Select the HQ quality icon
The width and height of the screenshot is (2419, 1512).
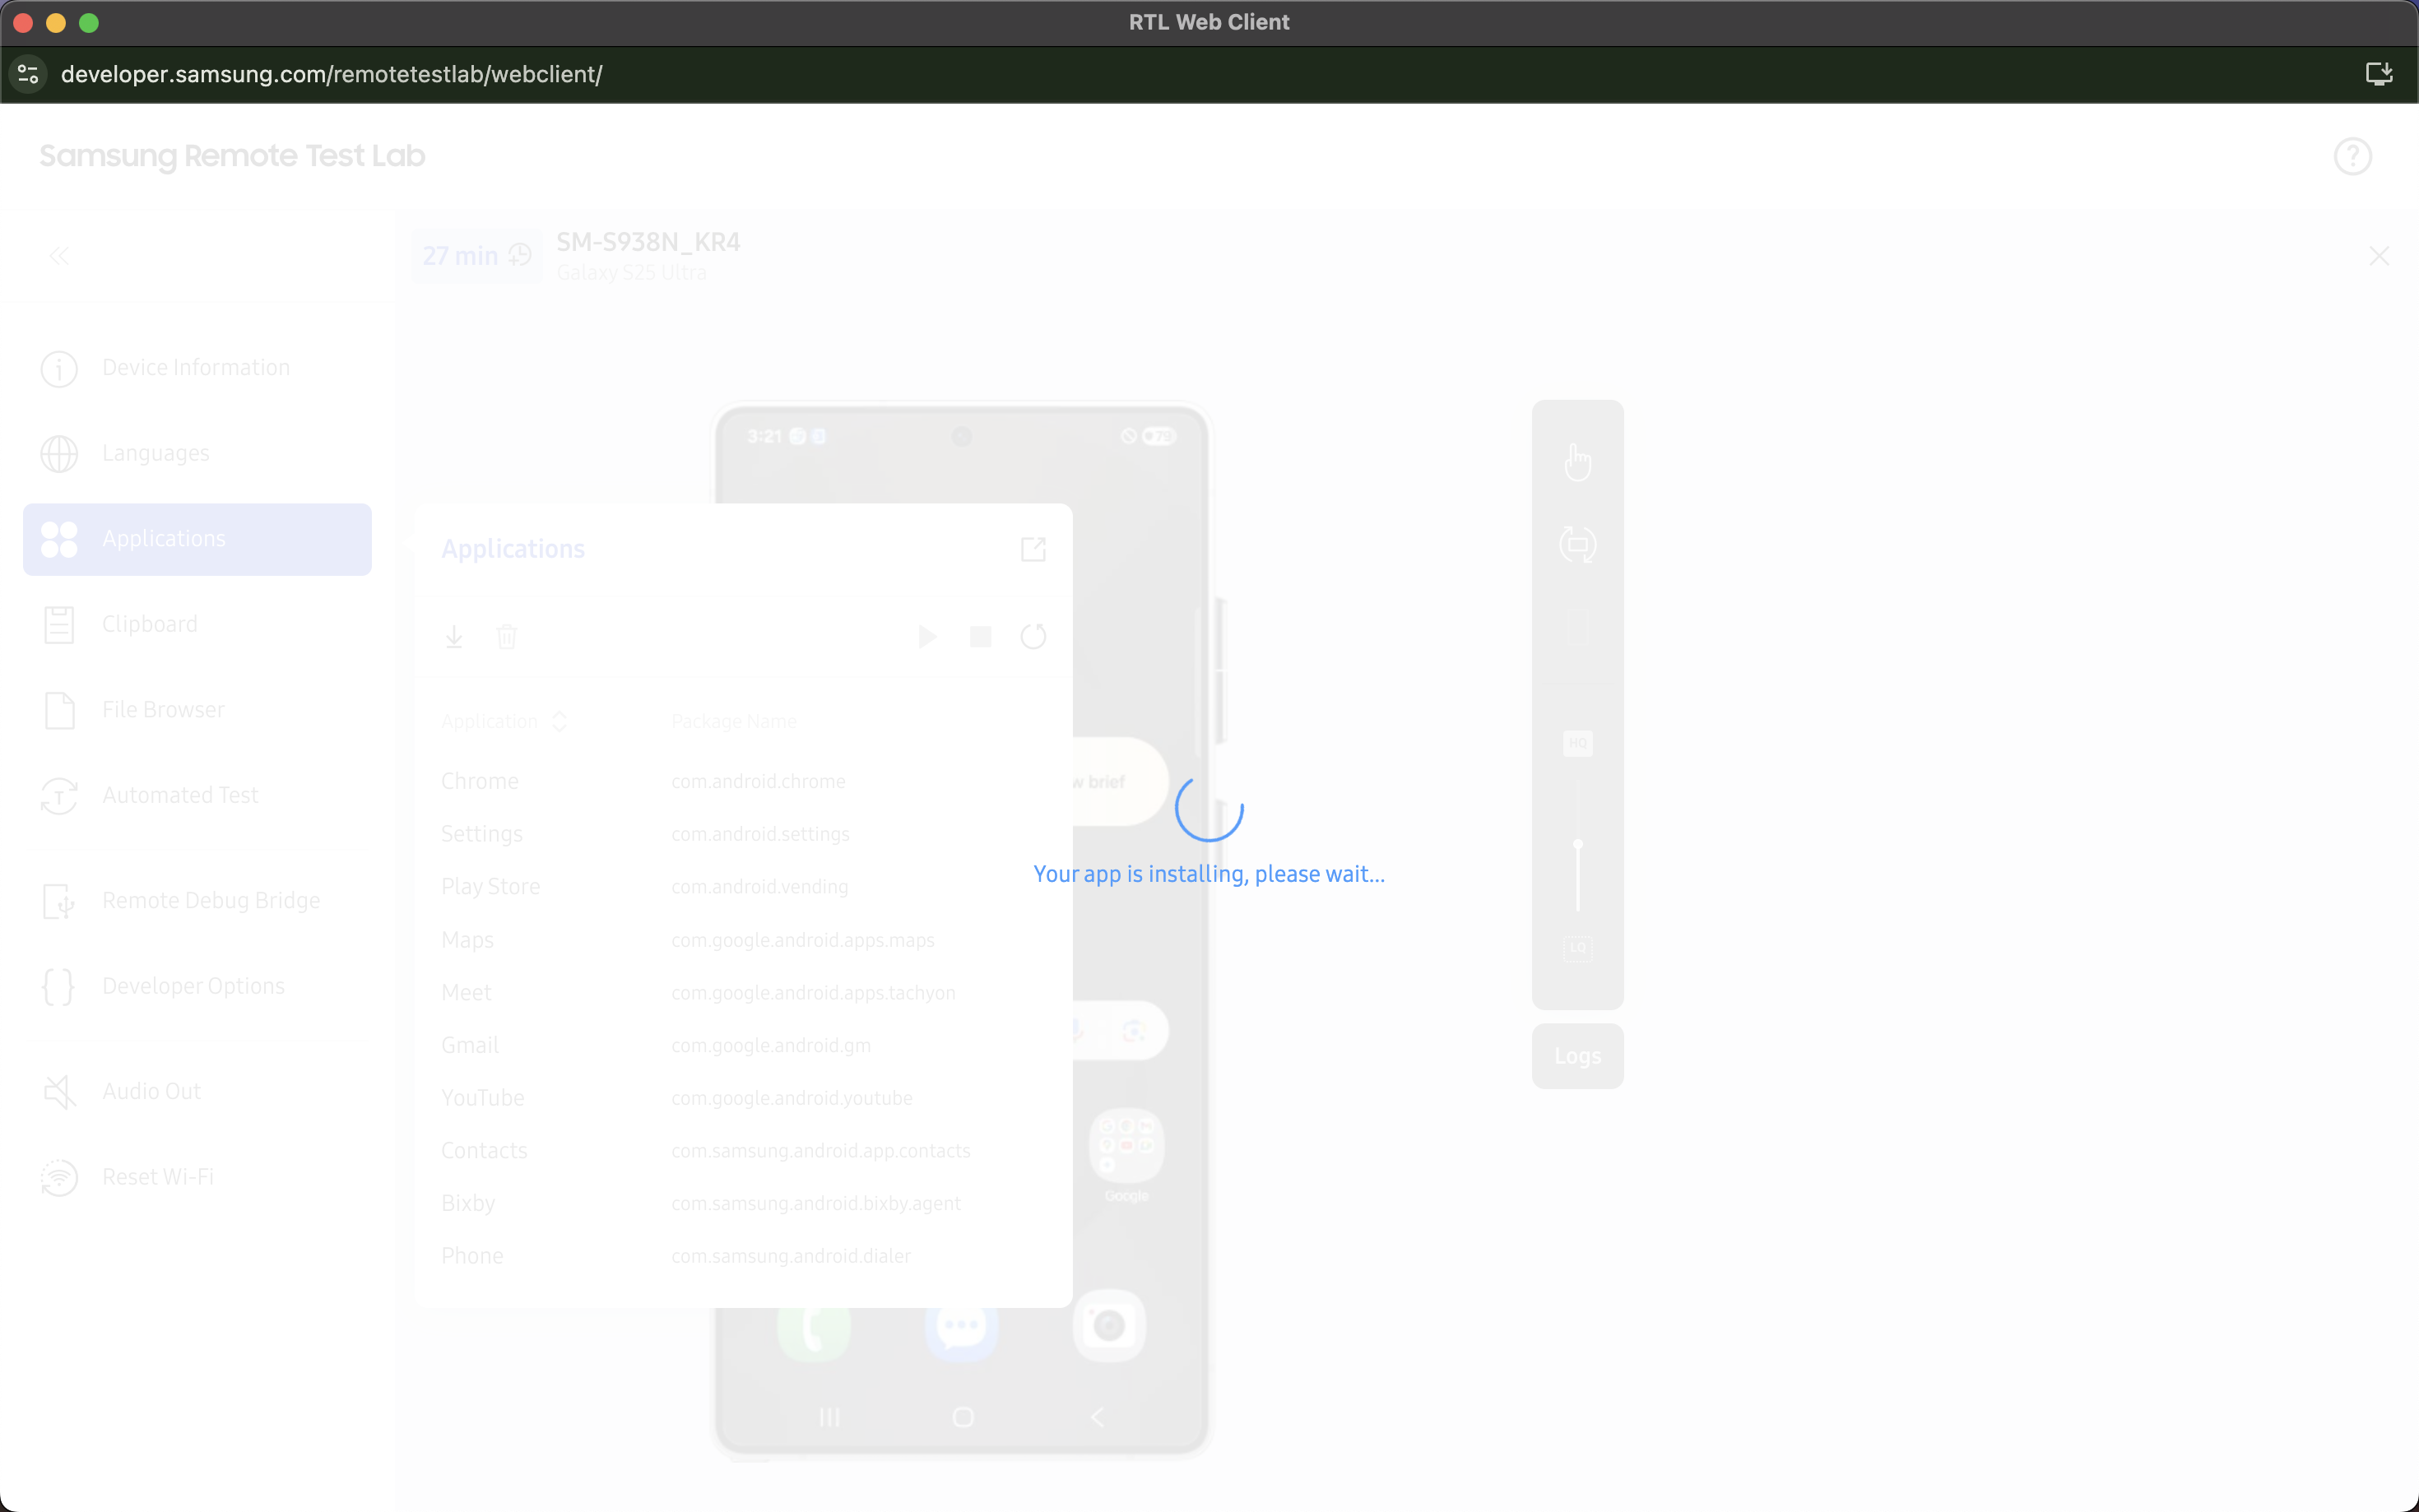tap(1577, 743)
